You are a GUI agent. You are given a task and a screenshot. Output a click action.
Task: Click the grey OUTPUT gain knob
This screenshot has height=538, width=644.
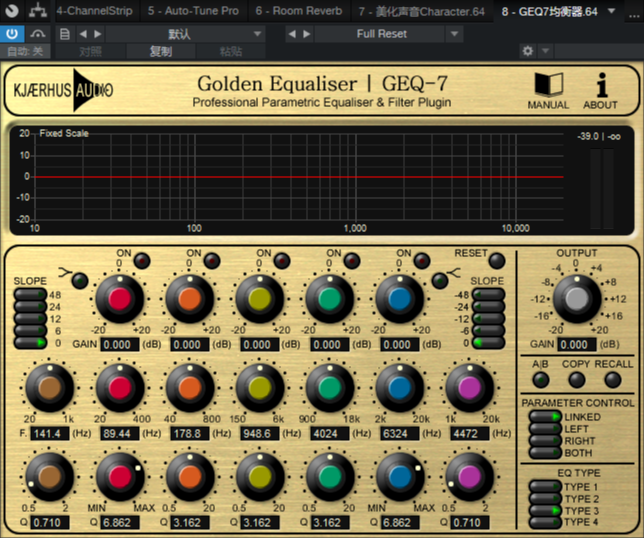[x=577, y=299]
